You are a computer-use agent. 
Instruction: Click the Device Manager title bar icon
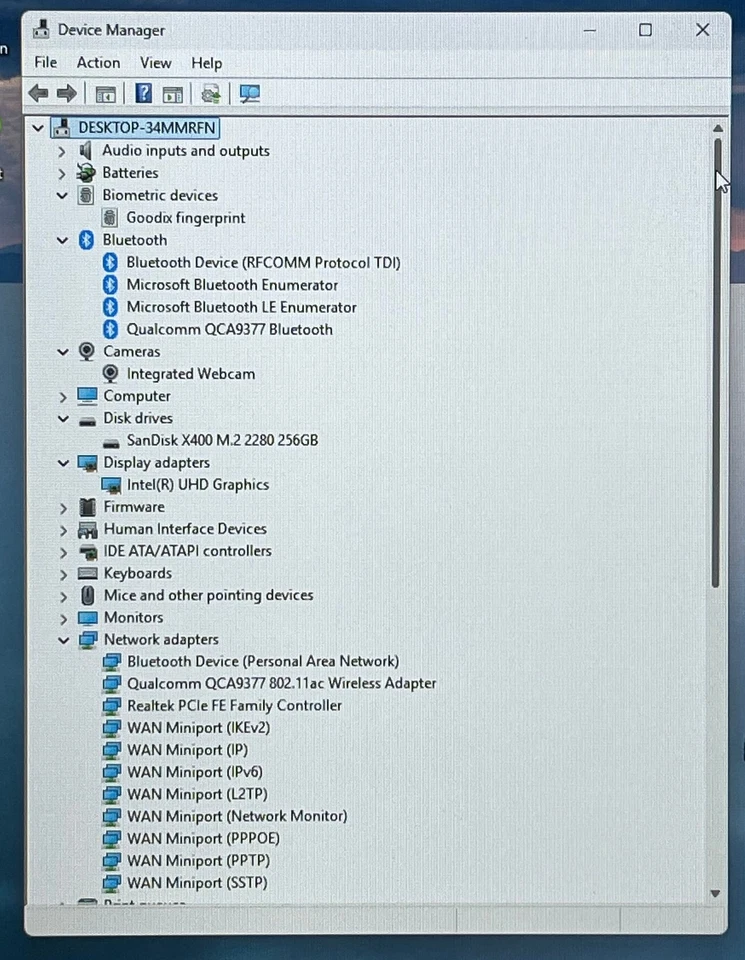41,29
